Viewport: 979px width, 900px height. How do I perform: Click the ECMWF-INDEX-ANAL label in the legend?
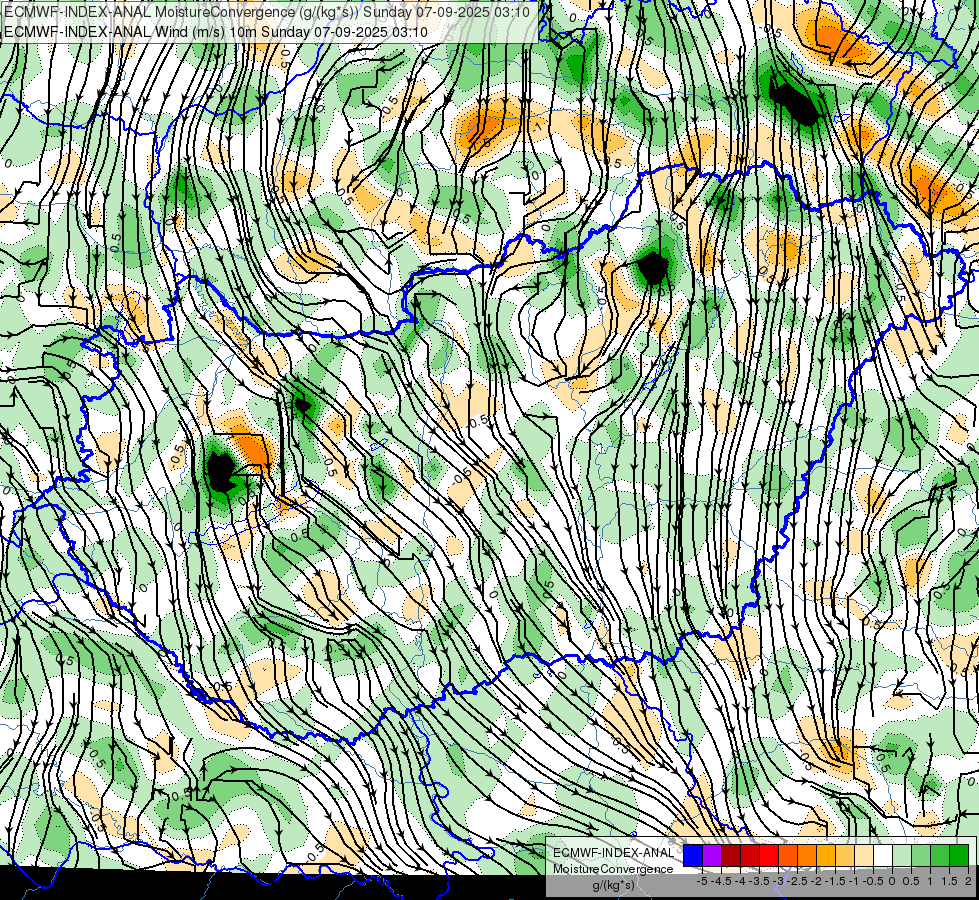click(x=614, y=853)
